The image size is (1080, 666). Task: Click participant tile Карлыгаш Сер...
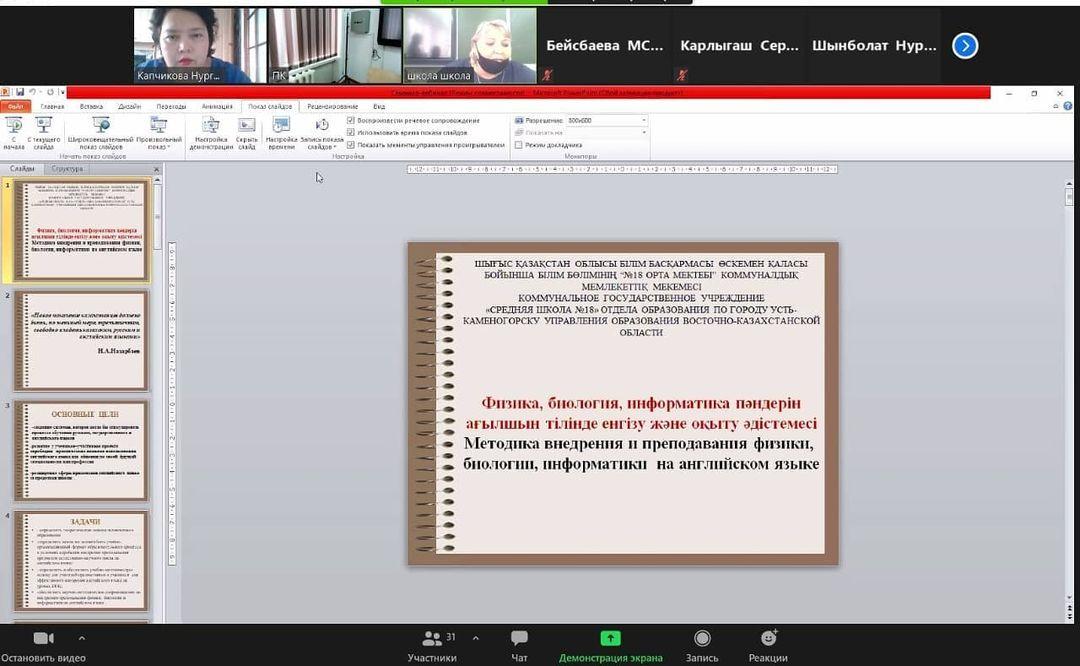coord(739,45)
